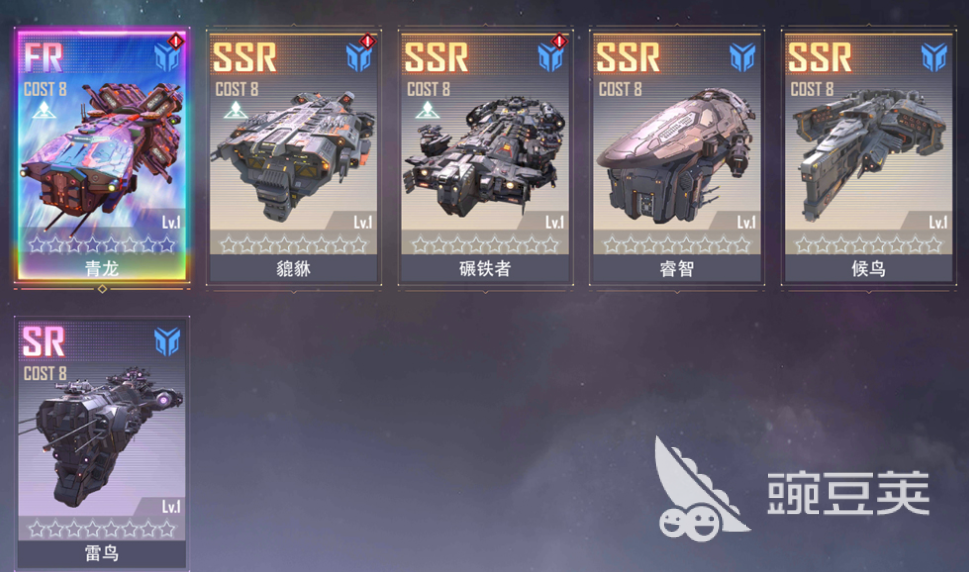Screen dimensions: 969x572
Task: Click red alert badge on 貔貅 card
Action: [368, 41]
